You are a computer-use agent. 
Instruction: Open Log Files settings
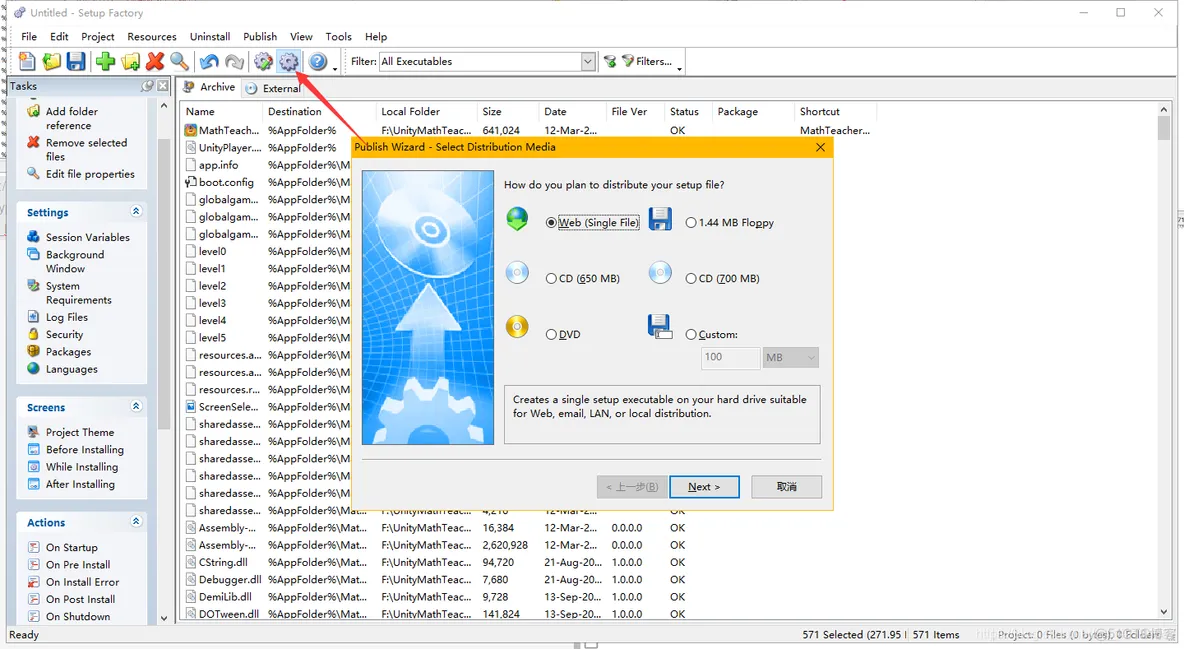click(66, 317)
